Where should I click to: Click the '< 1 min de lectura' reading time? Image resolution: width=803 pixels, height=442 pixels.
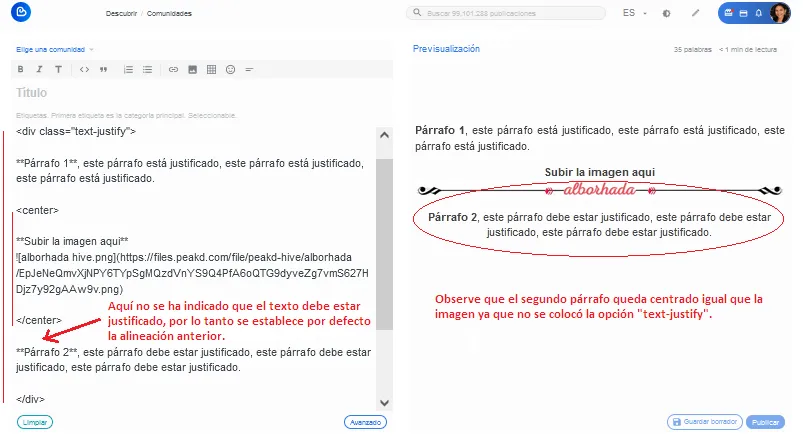click(748, 50)
